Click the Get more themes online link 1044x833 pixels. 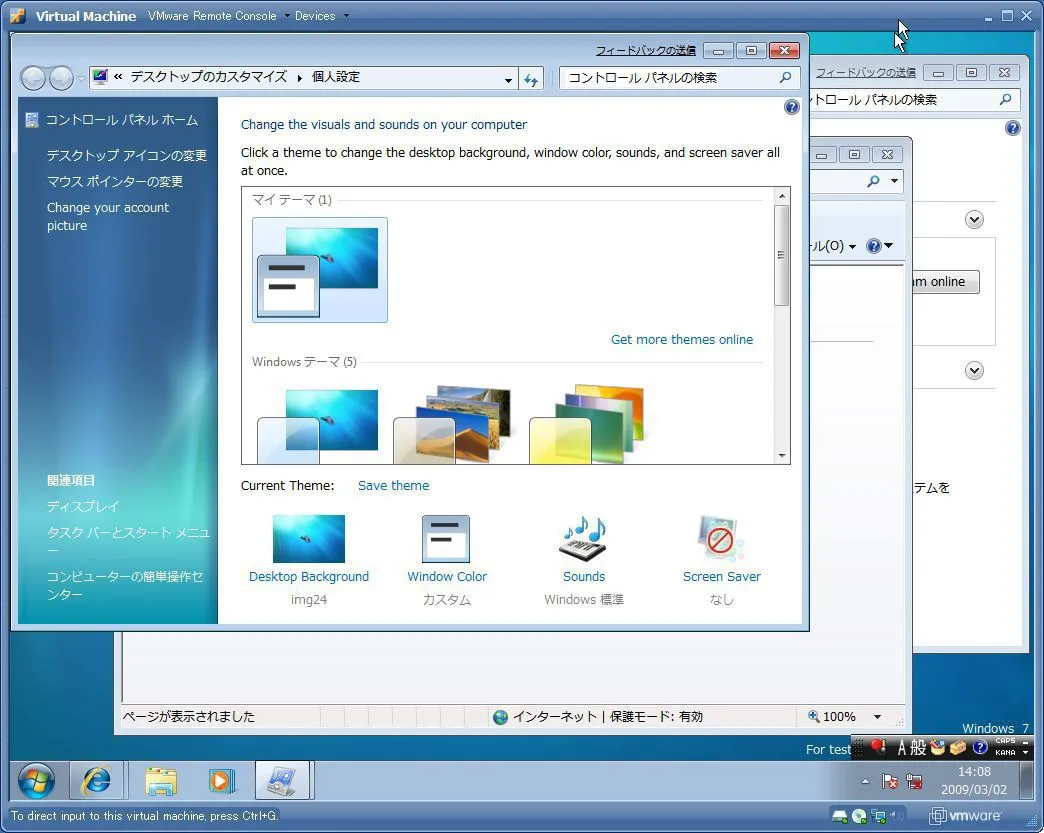click(681, 340)
